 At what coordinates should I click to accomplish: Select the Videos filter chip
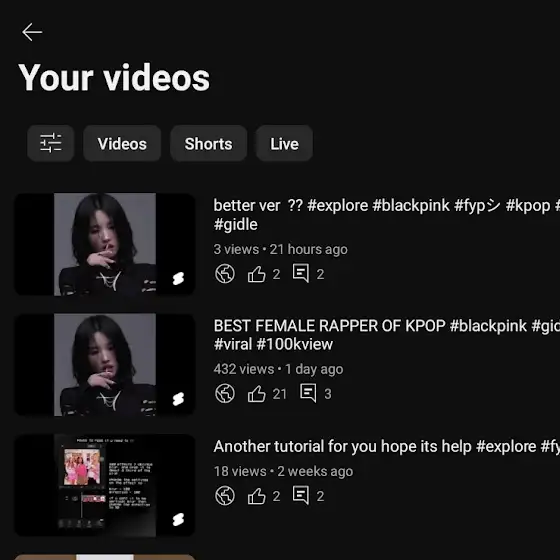click(122, 143)
